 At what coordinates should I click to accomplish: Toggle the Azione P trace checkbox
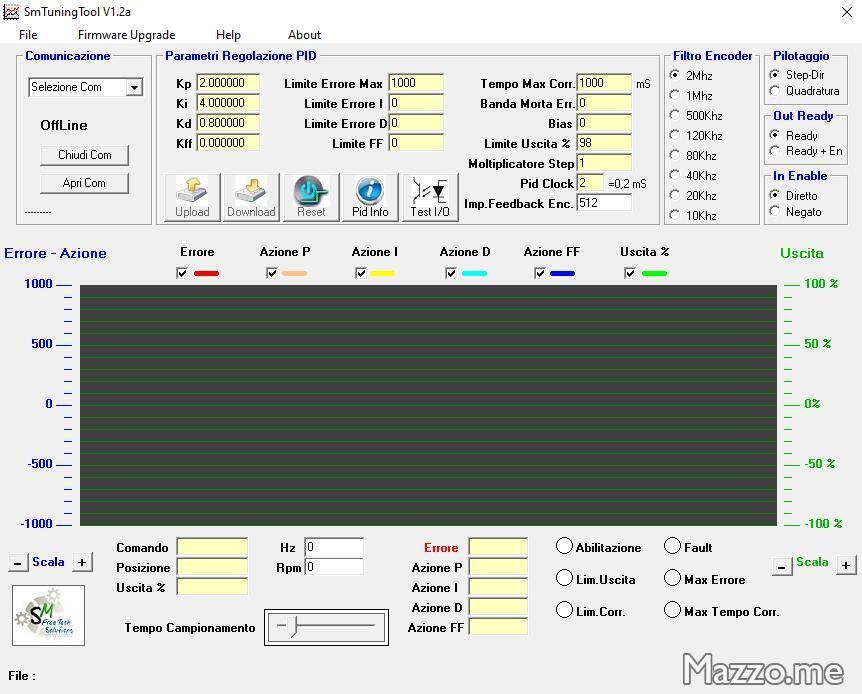click(271, 273)
